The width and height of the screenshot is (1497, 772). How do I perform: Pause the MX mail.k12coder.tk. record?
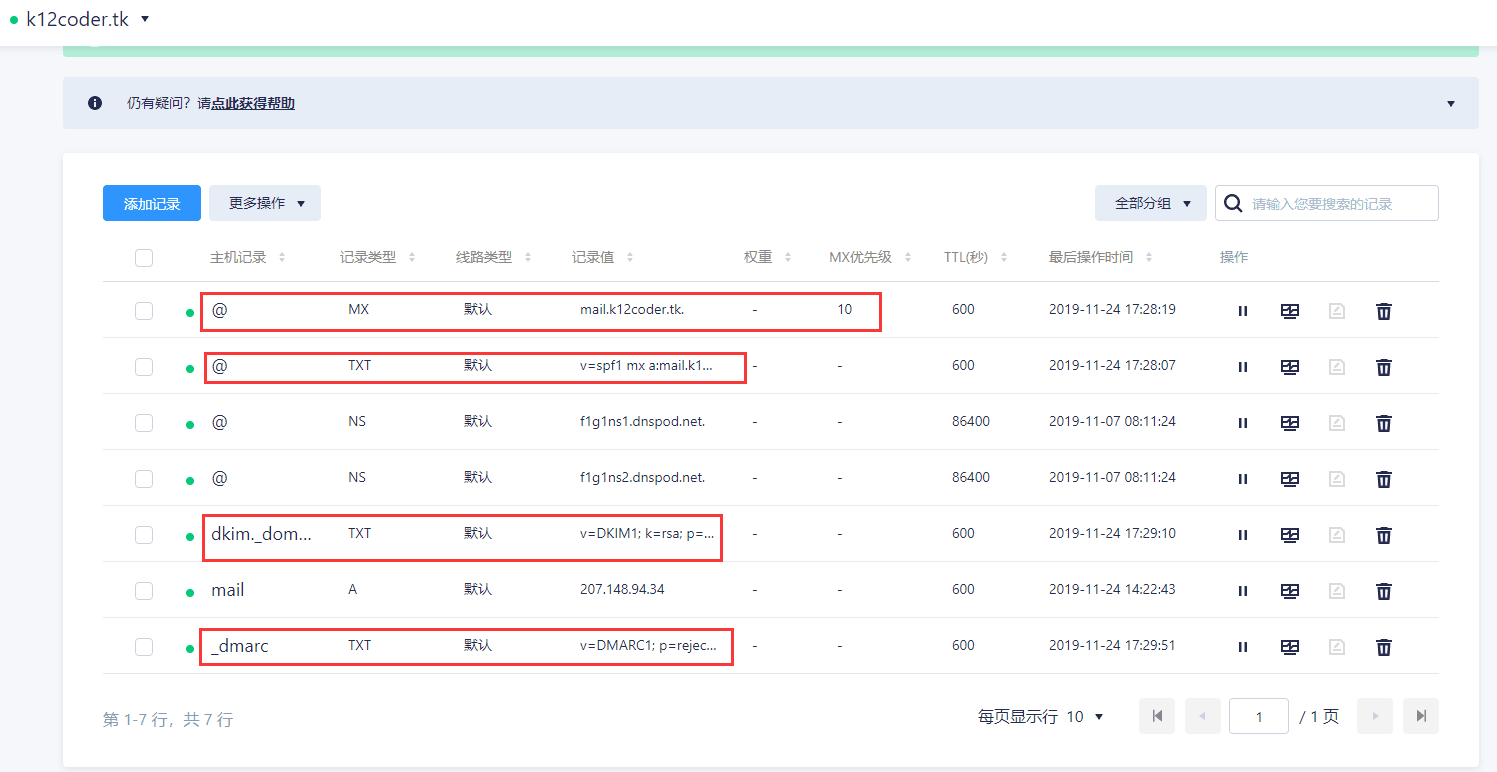coord(1243,311)
